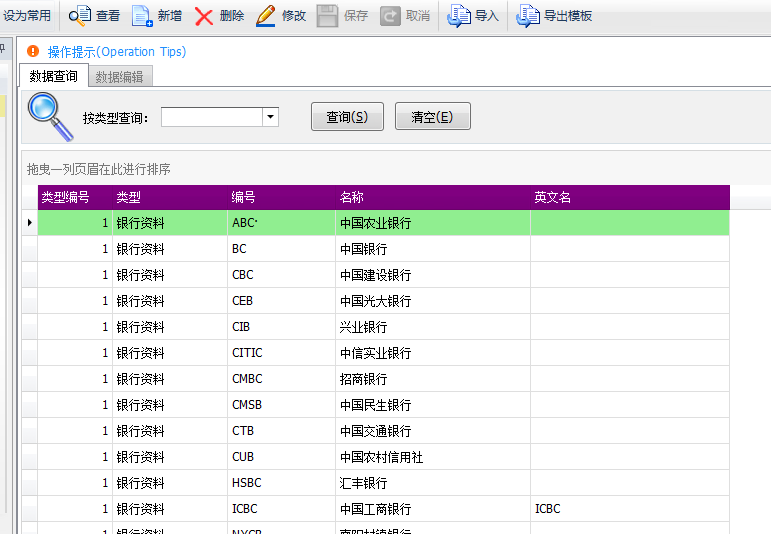Click the CTB code cell
Viewport: 771px width, 534px height.
[x=282, y=431]
